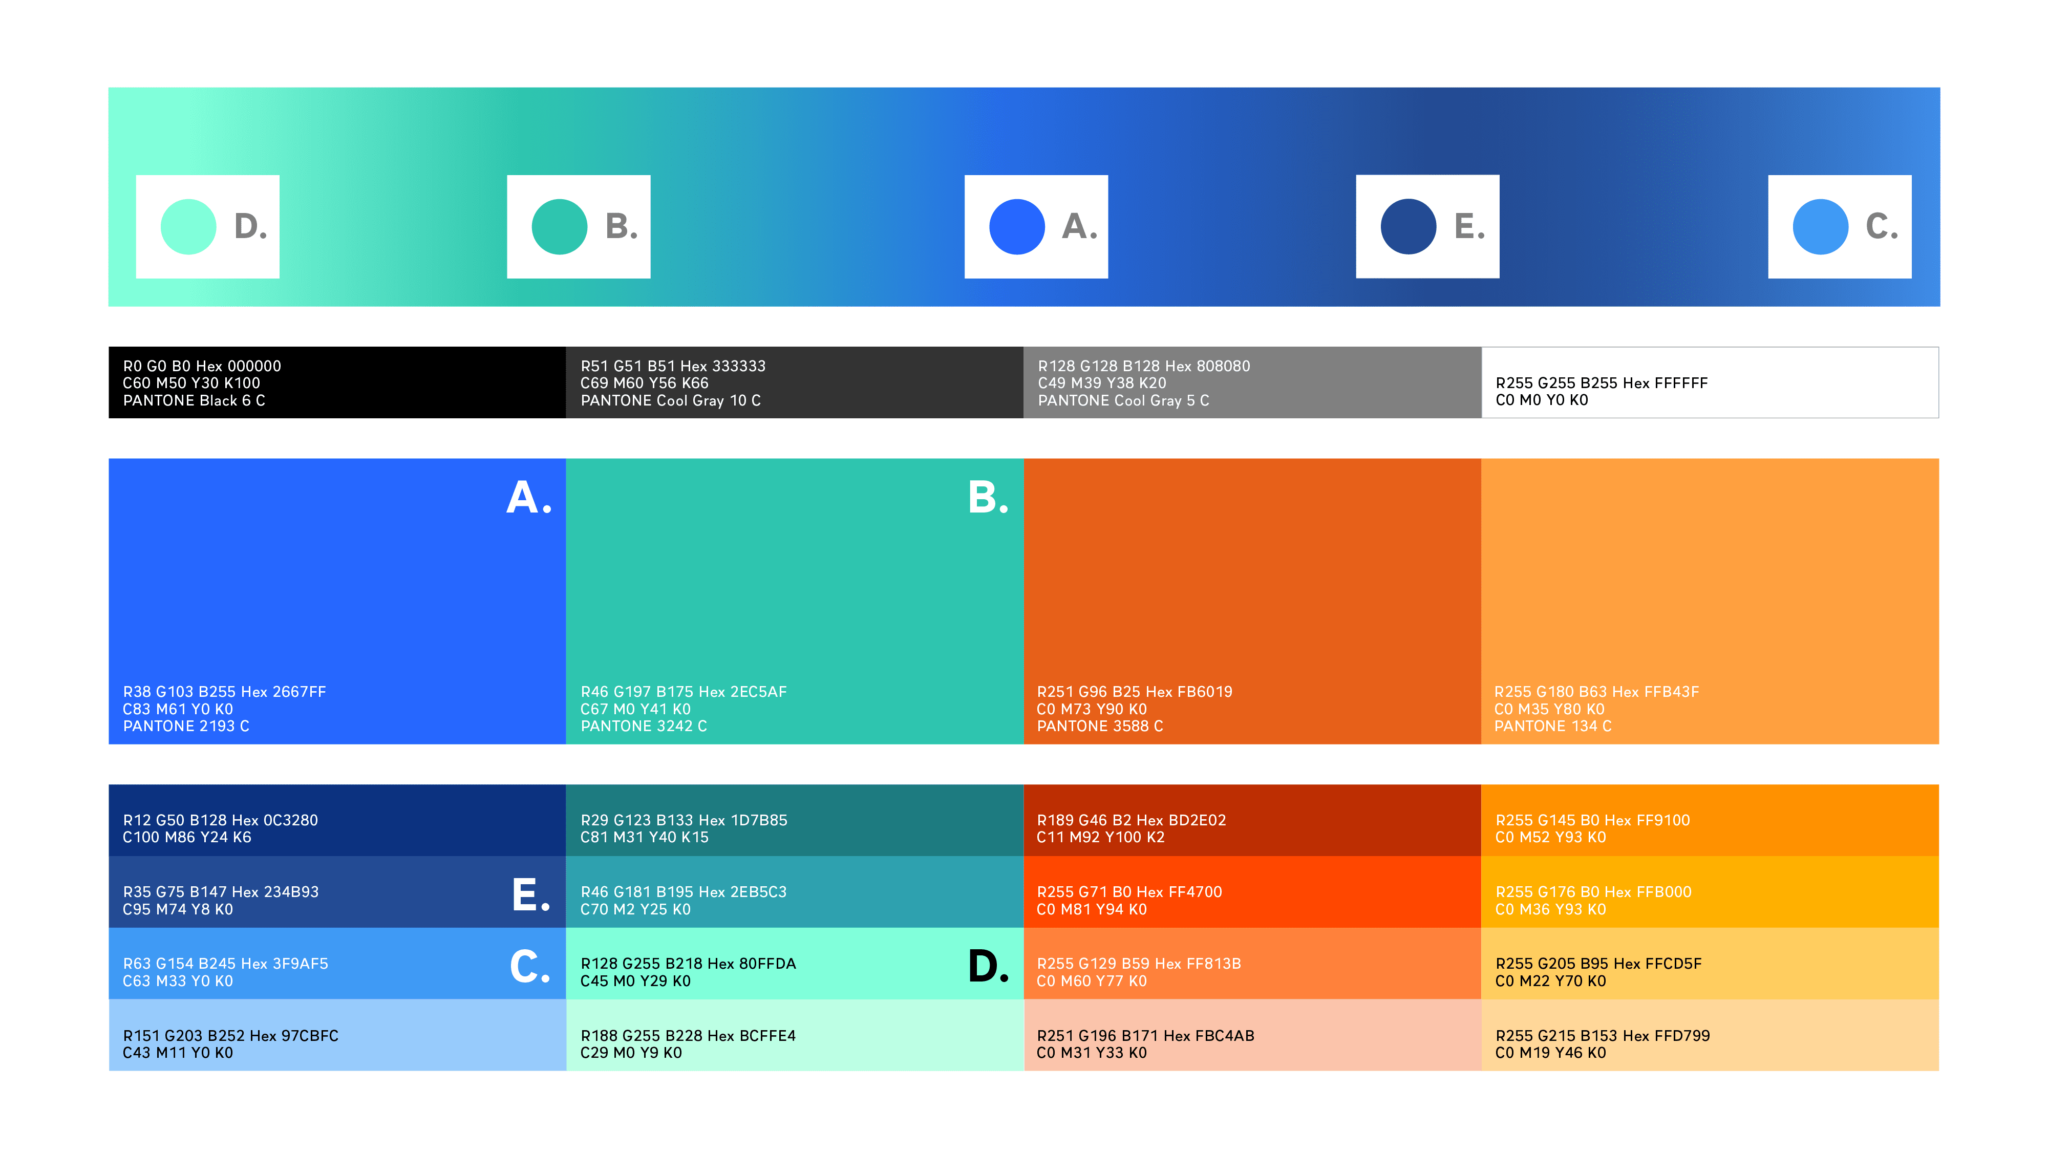Select the Cool Gray 10 C swatch
This screenshot has width=2048, height=1152.
(x=794, y=383)
